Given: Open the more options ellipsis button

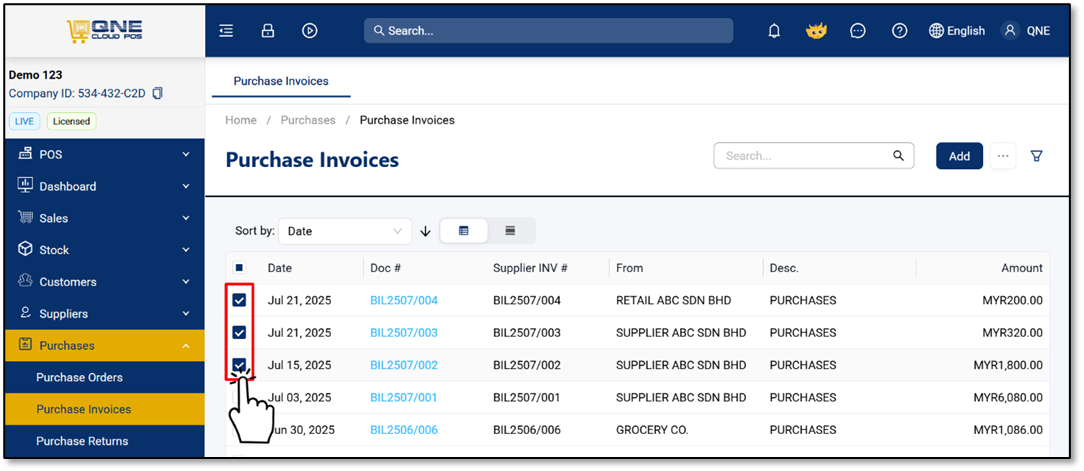Looking at the screenshot, I should point(1003,156).
